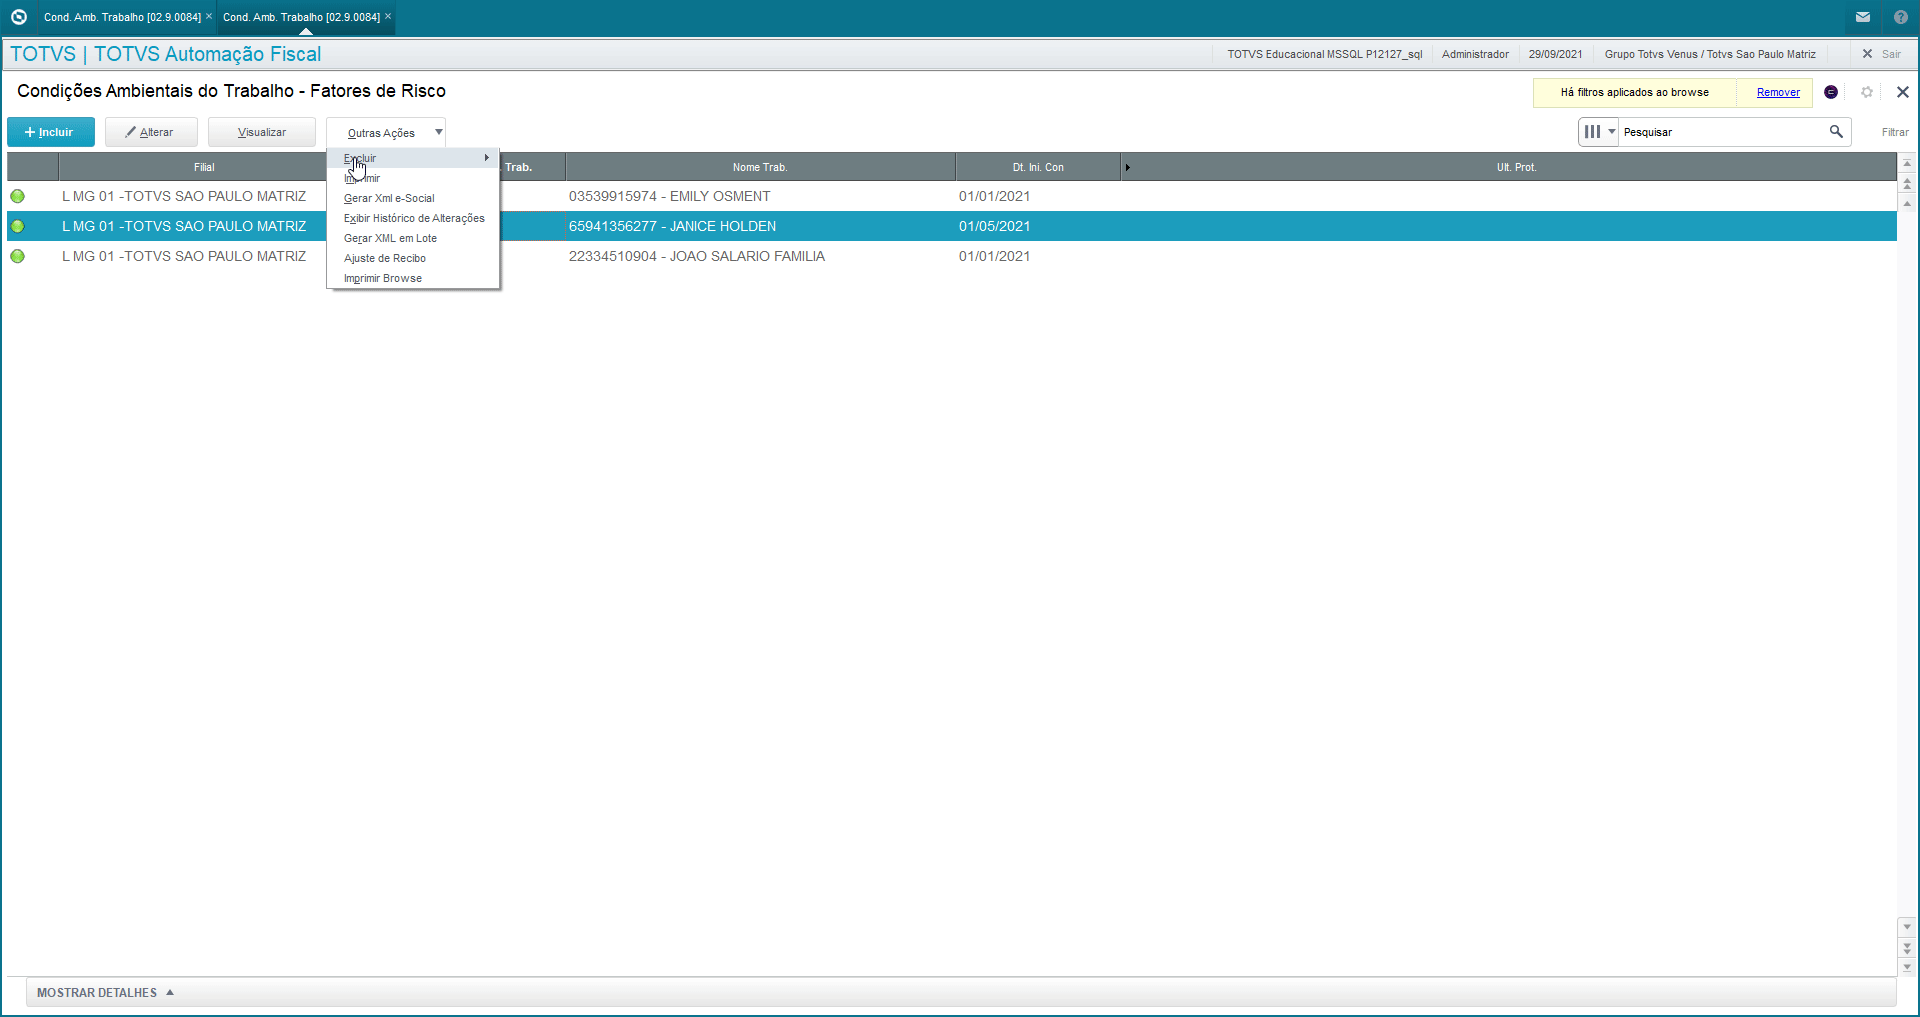1920x1017 pixels.
Task: Click the date 29/09/2021 in header
Action: click(x=1555, y=54)
